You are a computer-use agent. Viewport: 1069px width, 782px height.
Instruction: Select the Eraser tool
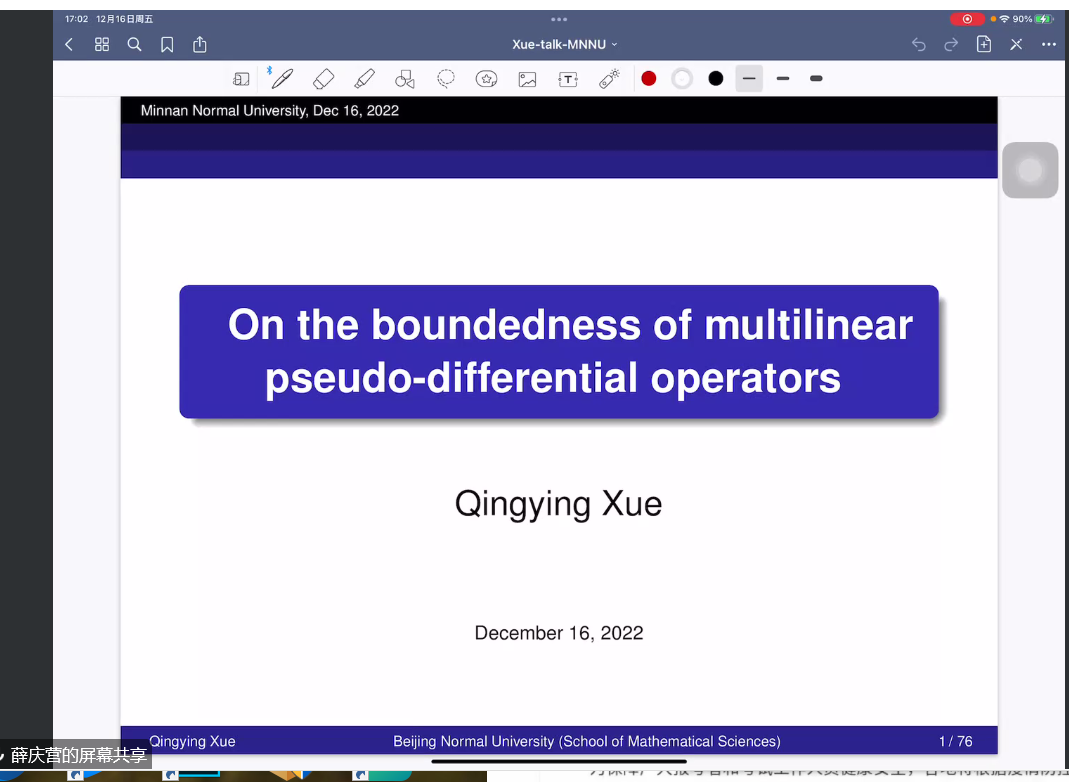[x=323, y=78]
